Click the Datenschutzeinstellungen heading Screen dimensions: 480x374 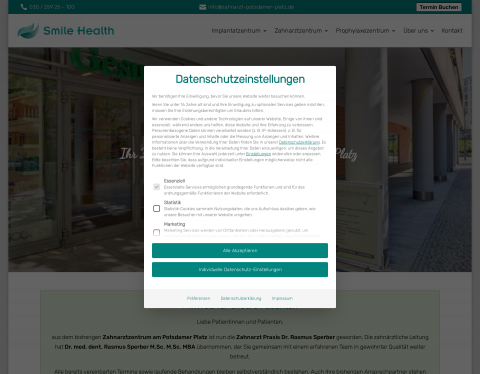click(240, 79)
